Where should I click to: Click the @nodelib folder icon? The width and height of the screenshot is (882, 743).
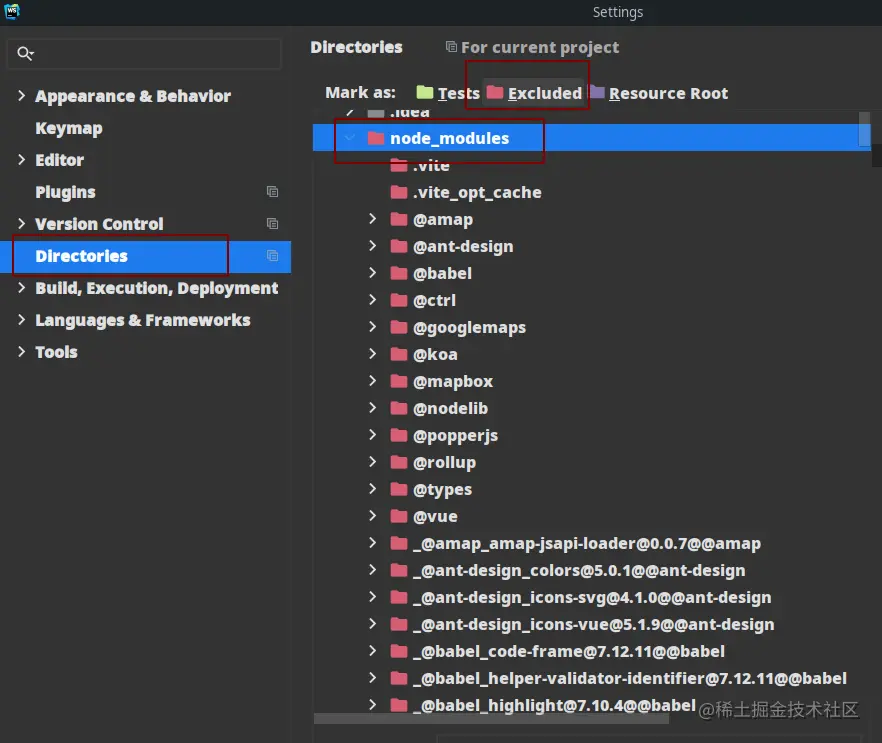(x=399, y=408)
